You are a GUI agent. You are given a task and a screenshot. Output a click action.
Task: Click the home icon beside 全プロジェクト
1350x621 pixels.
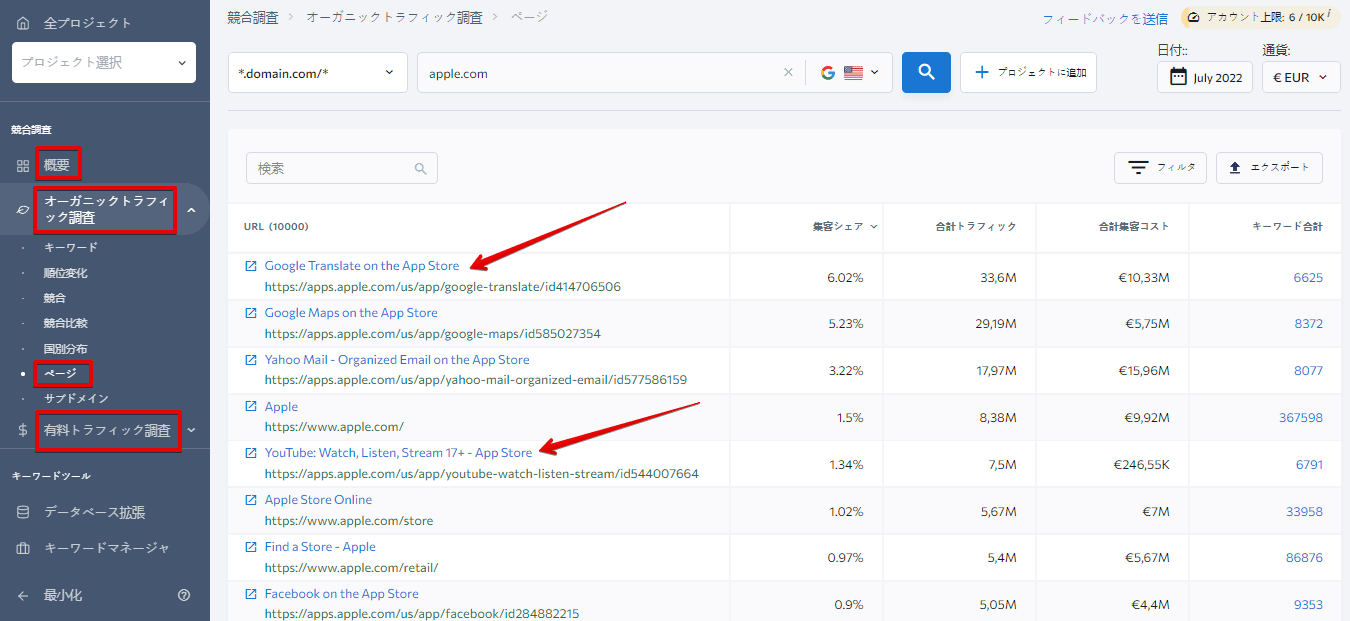coord(23,22)
